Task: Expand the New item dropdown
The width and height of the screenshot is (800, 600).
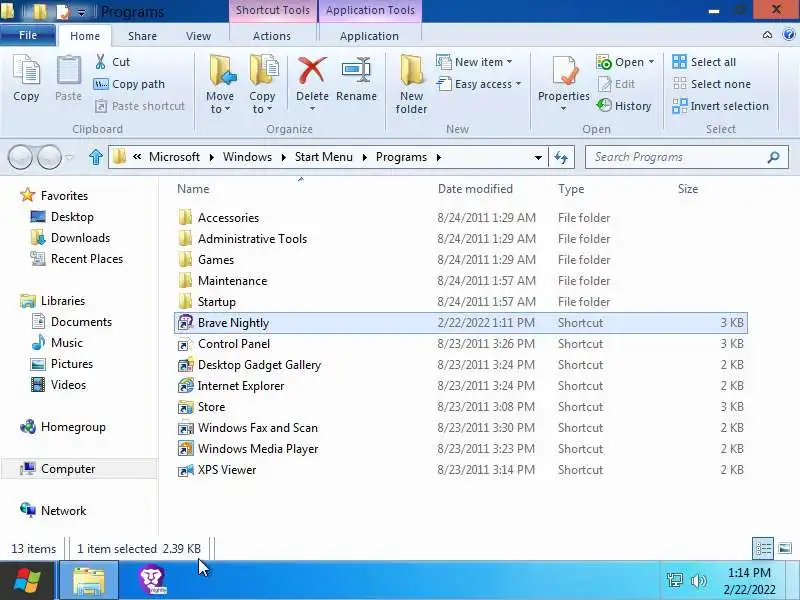Action: 509,62
